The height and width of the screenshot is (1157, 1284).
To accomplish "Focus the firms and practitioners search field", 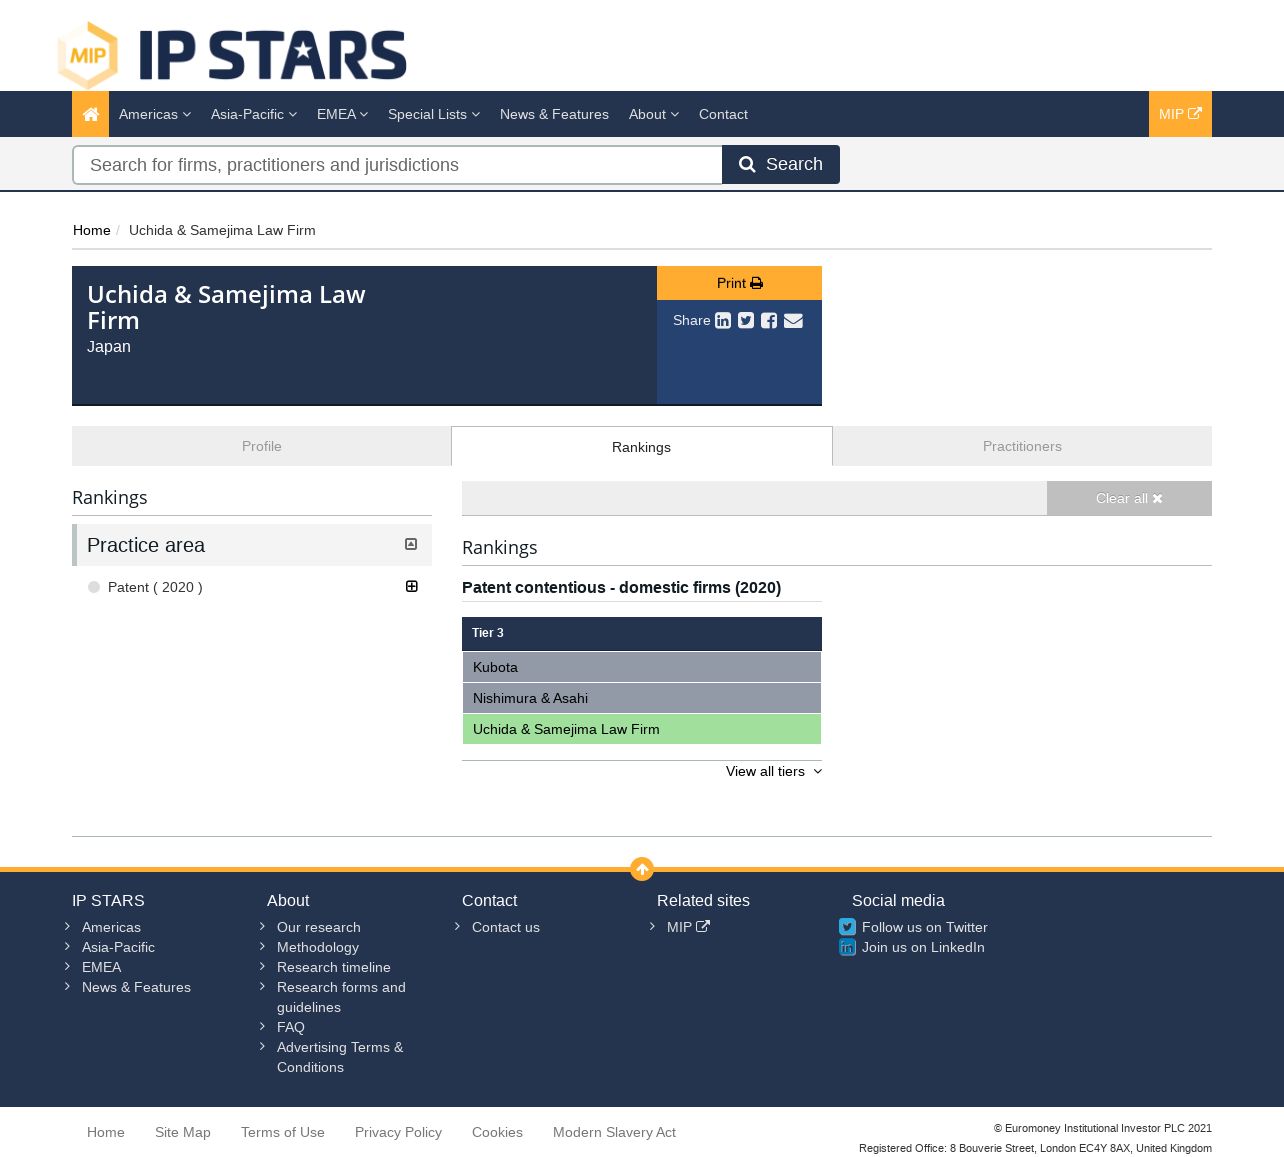I will [x=397, y=165].
